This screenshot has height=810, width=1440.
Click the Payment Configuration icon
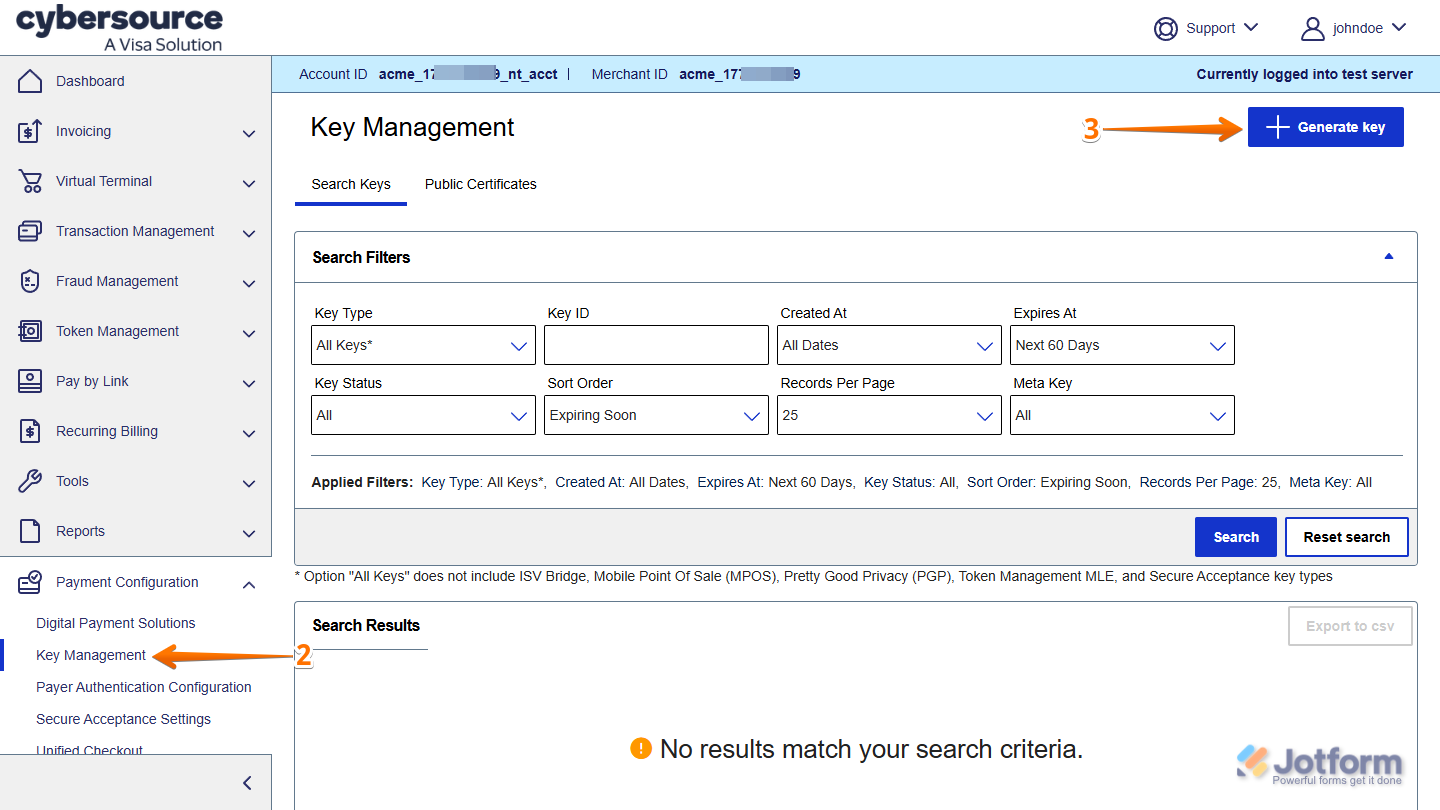tap(30, 582)
